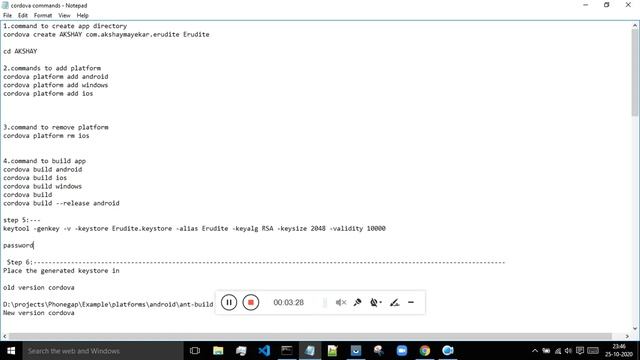Click '2.commands to add platform' heading
The width and height of the screenshot is (640, 360).
coord(52,68)
